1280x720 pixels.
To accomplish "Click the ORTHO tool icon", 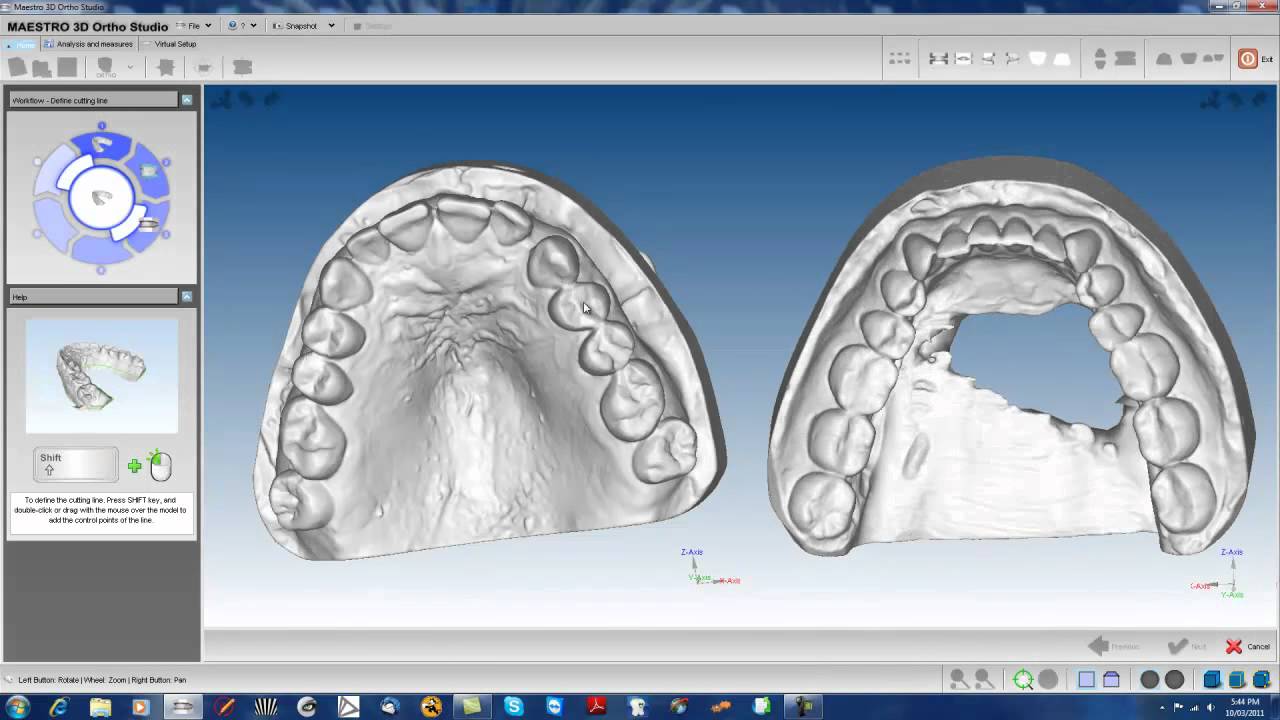I will (105, 67).
